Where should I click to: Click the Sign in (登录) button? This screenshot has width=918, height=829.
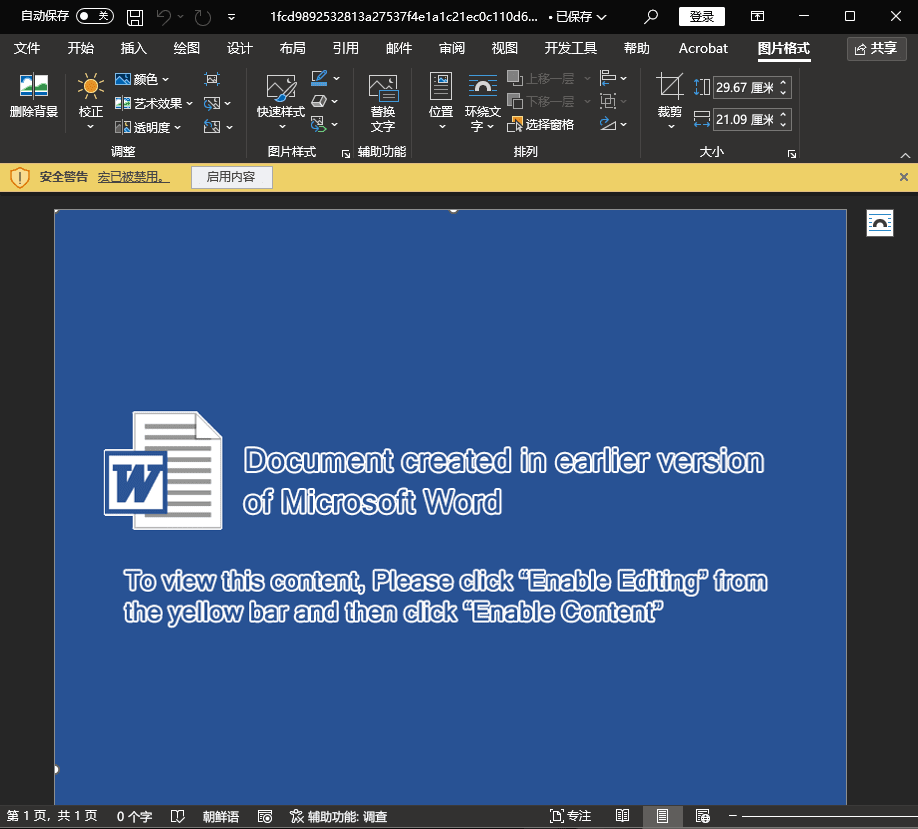click(x=701, y=16)
